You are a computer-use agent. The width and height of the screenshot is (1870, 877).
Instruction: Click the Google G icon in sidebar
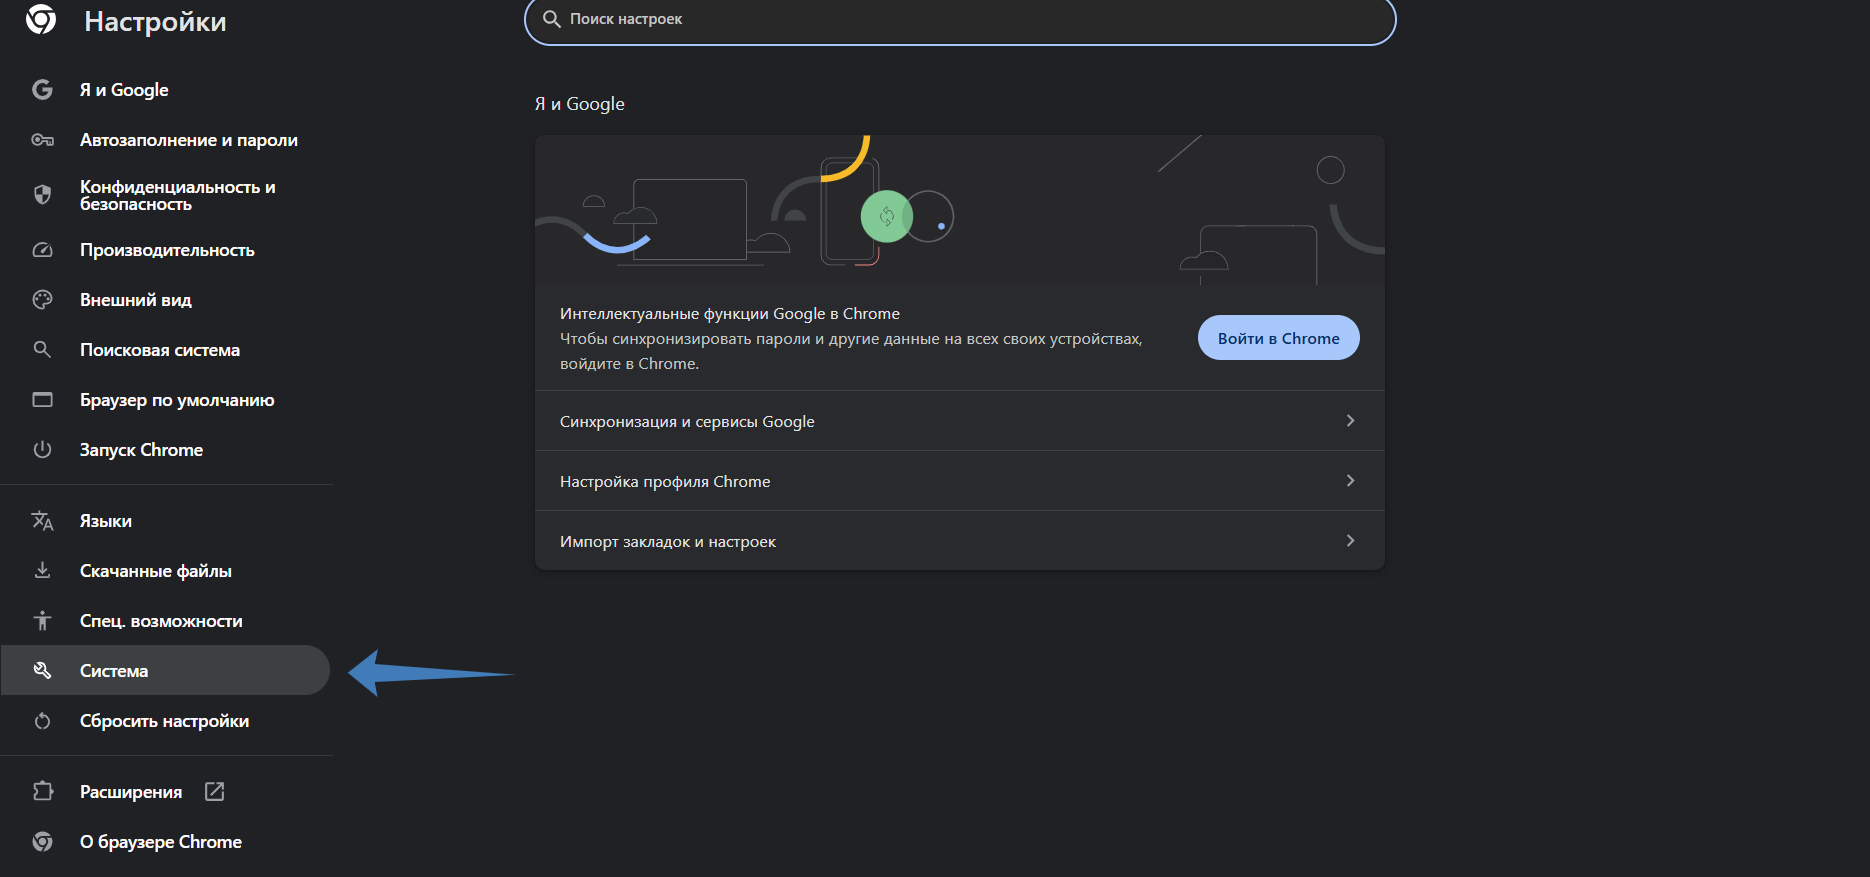coord(42,90)
